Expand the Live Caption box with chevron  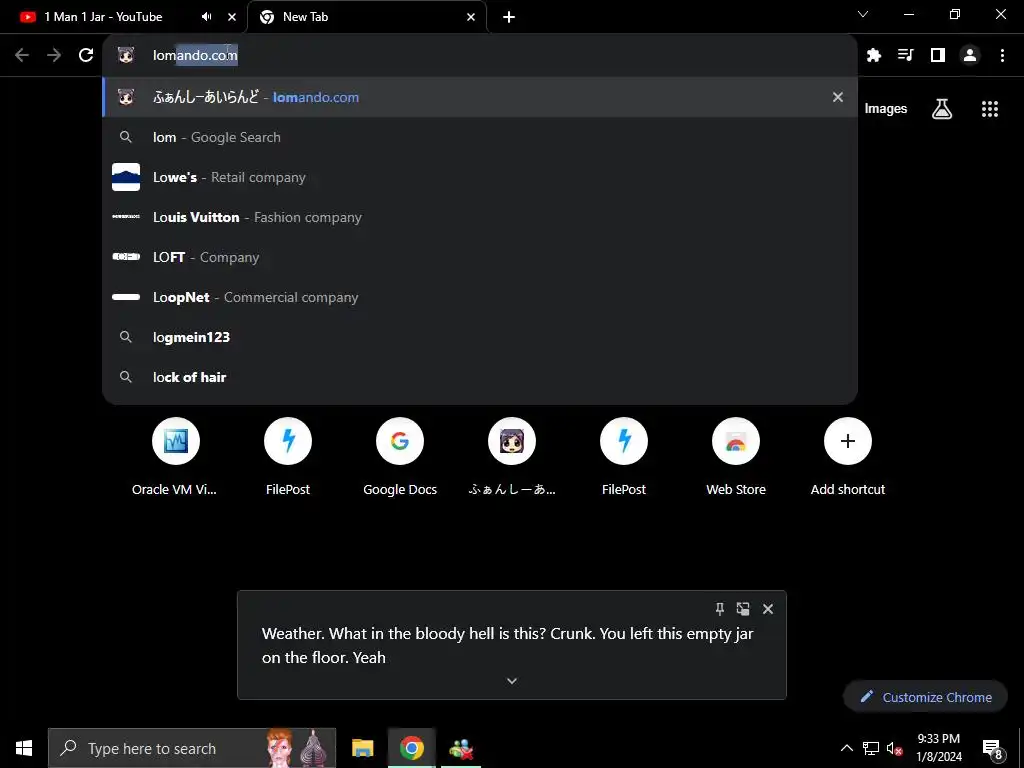pos(512,681)
